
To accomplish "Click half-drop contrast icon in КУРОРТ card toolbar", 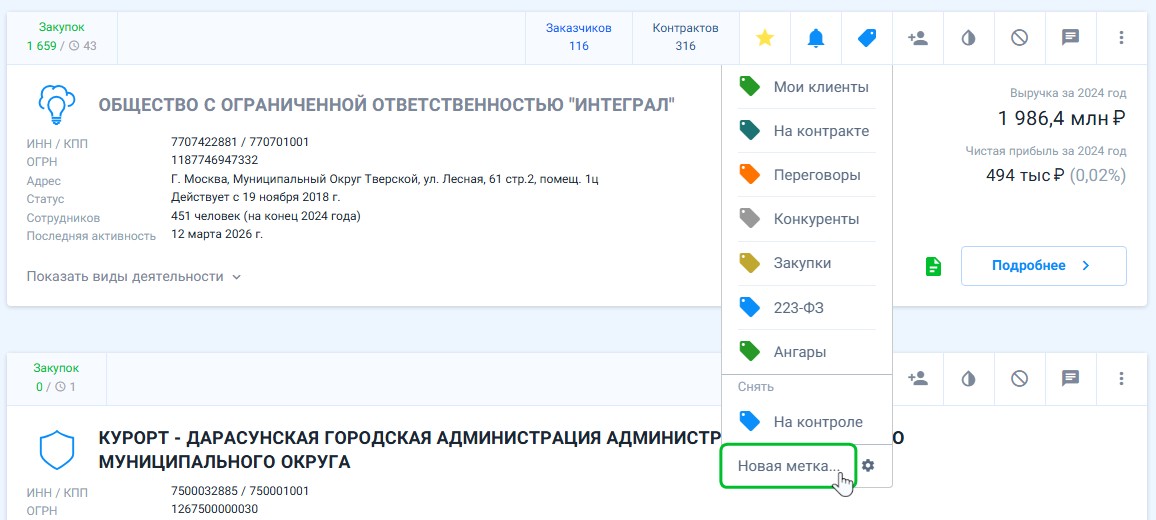I will (x=969, y=378).
